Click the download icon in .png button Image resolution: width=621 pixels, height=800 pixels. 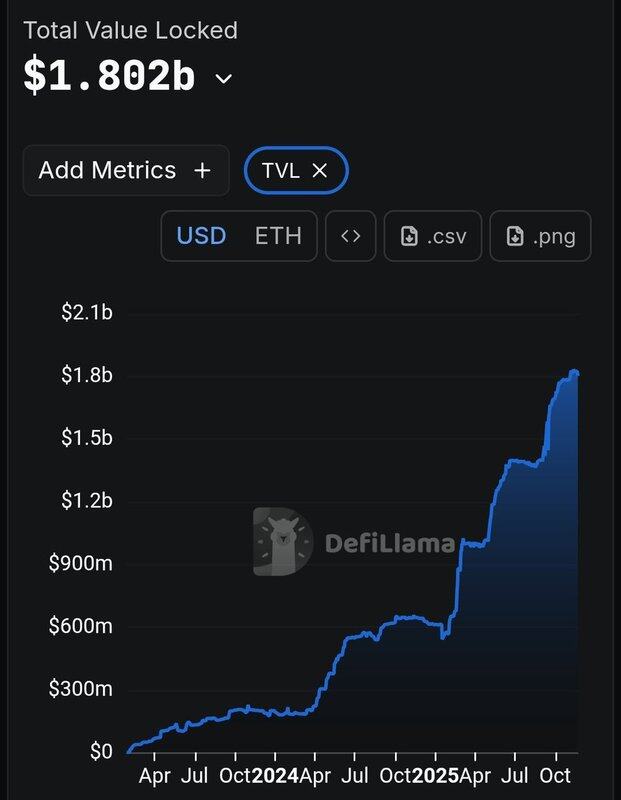515,236
